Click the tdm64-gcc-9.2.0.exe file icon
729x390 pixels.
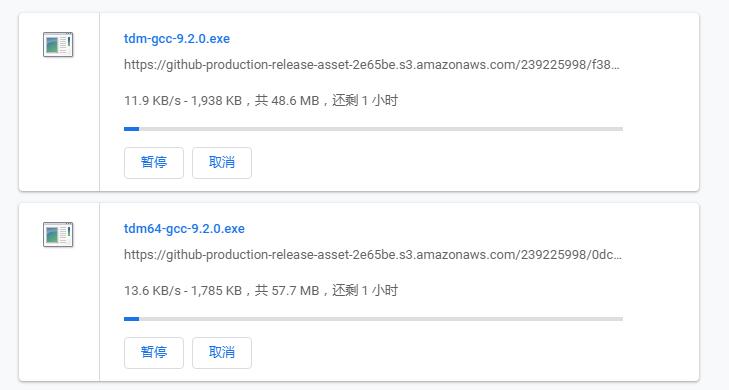[58, 235]
